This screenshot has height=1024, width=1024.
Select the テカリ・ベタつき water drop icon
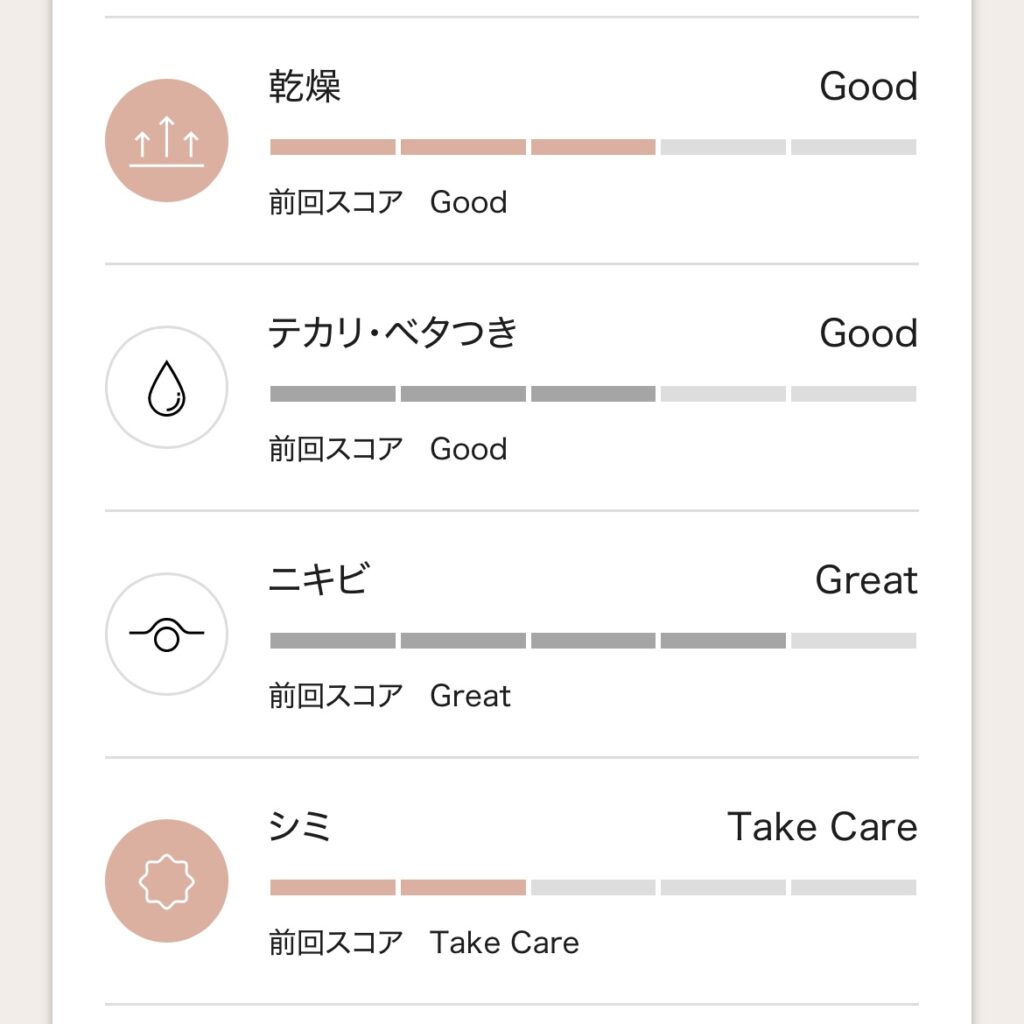pyautogui.click(x=167, y=387)
